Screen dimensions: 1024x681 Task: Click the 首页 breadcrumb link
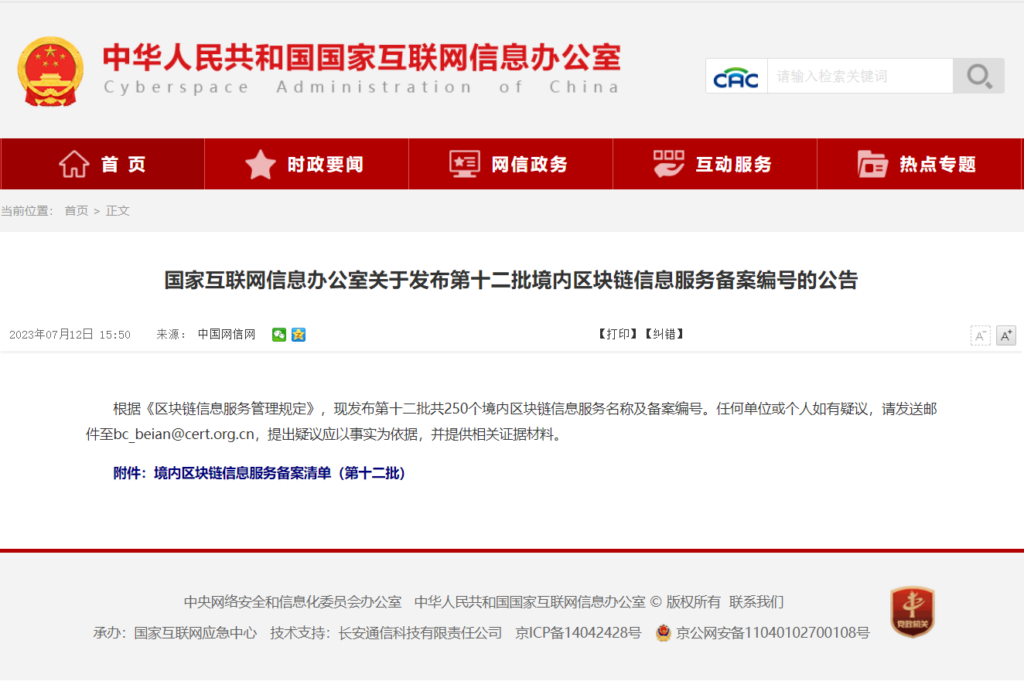coord(76,211)
